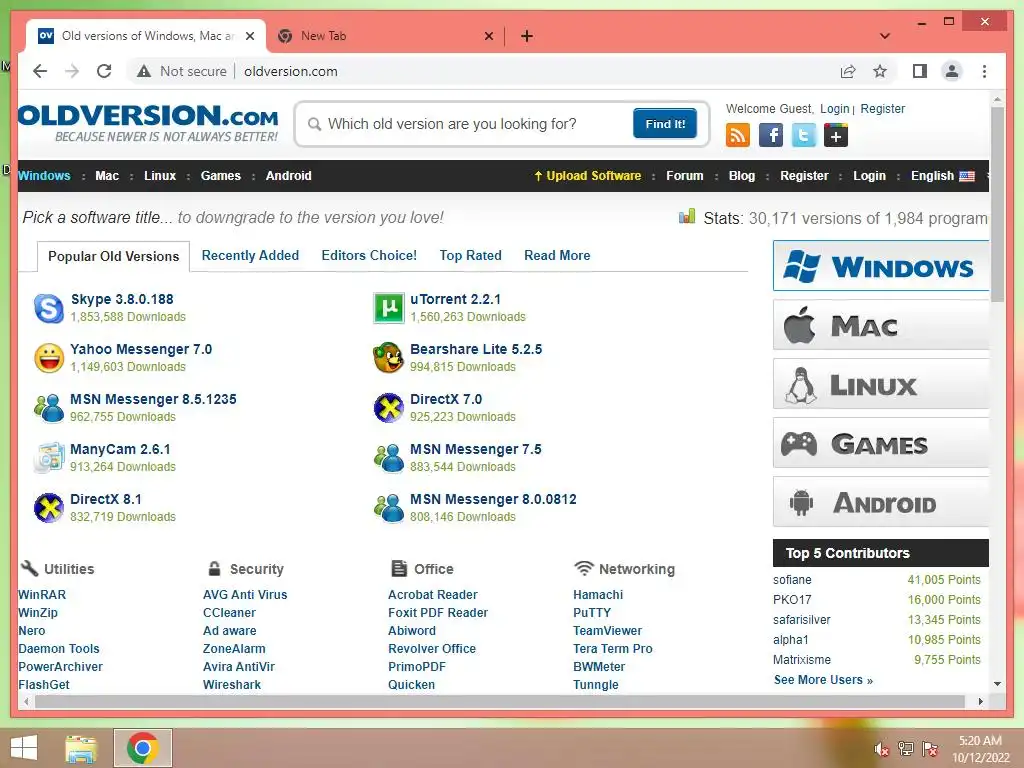The image size is (1024, 768).
Task: Switch to the New Tab browser tab
Action: (x=385, y=36)
